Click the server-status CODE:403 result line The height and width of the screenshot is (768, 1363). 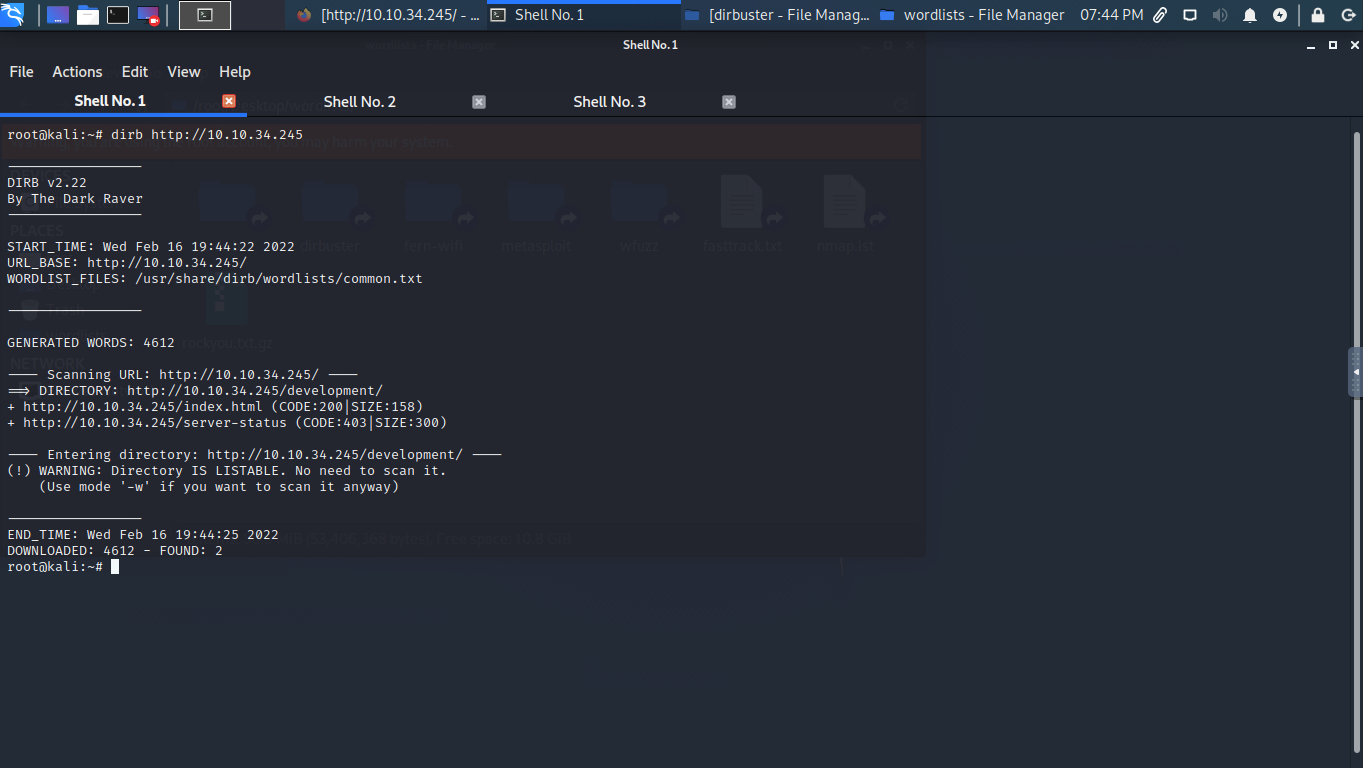click(x=227, y=422)
